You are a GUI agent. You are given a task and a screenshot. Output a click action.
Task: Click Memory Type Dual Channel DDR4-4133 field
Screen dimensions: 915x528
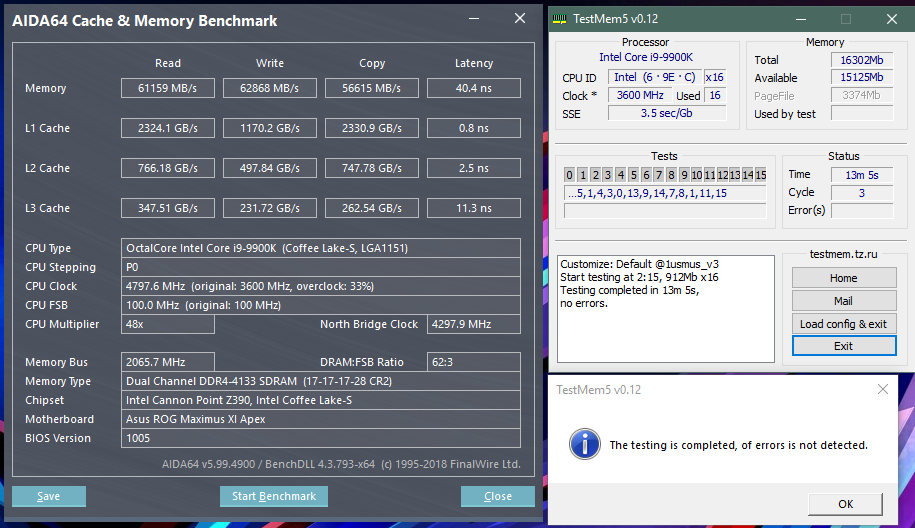tap(320, 381)
